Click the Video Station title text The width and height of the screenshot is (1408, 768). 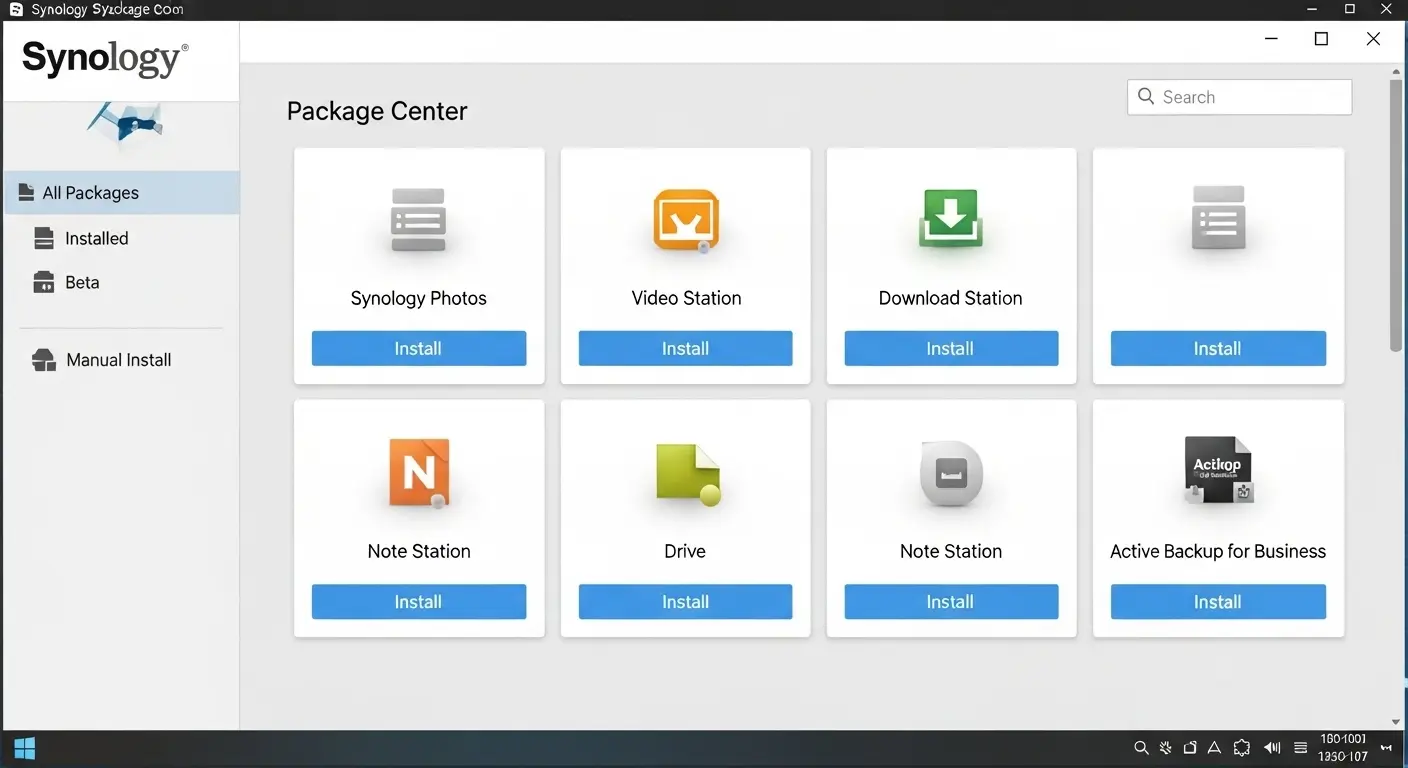point(686,298)
